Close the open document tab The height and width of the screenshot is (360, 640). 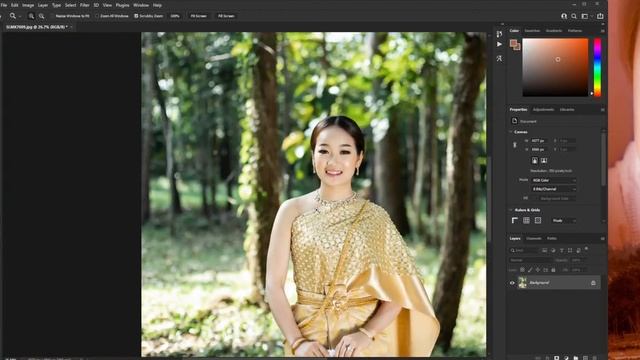[71, 27]
